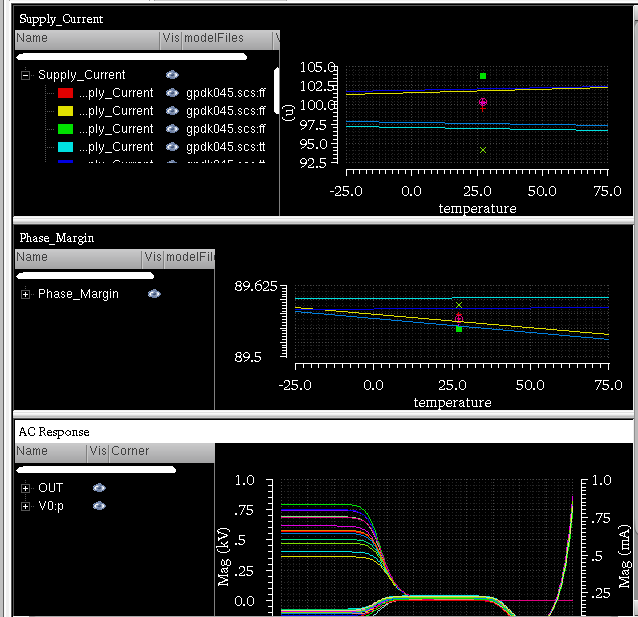Toggle visibility of Supply_Current group

click(x=172, y=75)
